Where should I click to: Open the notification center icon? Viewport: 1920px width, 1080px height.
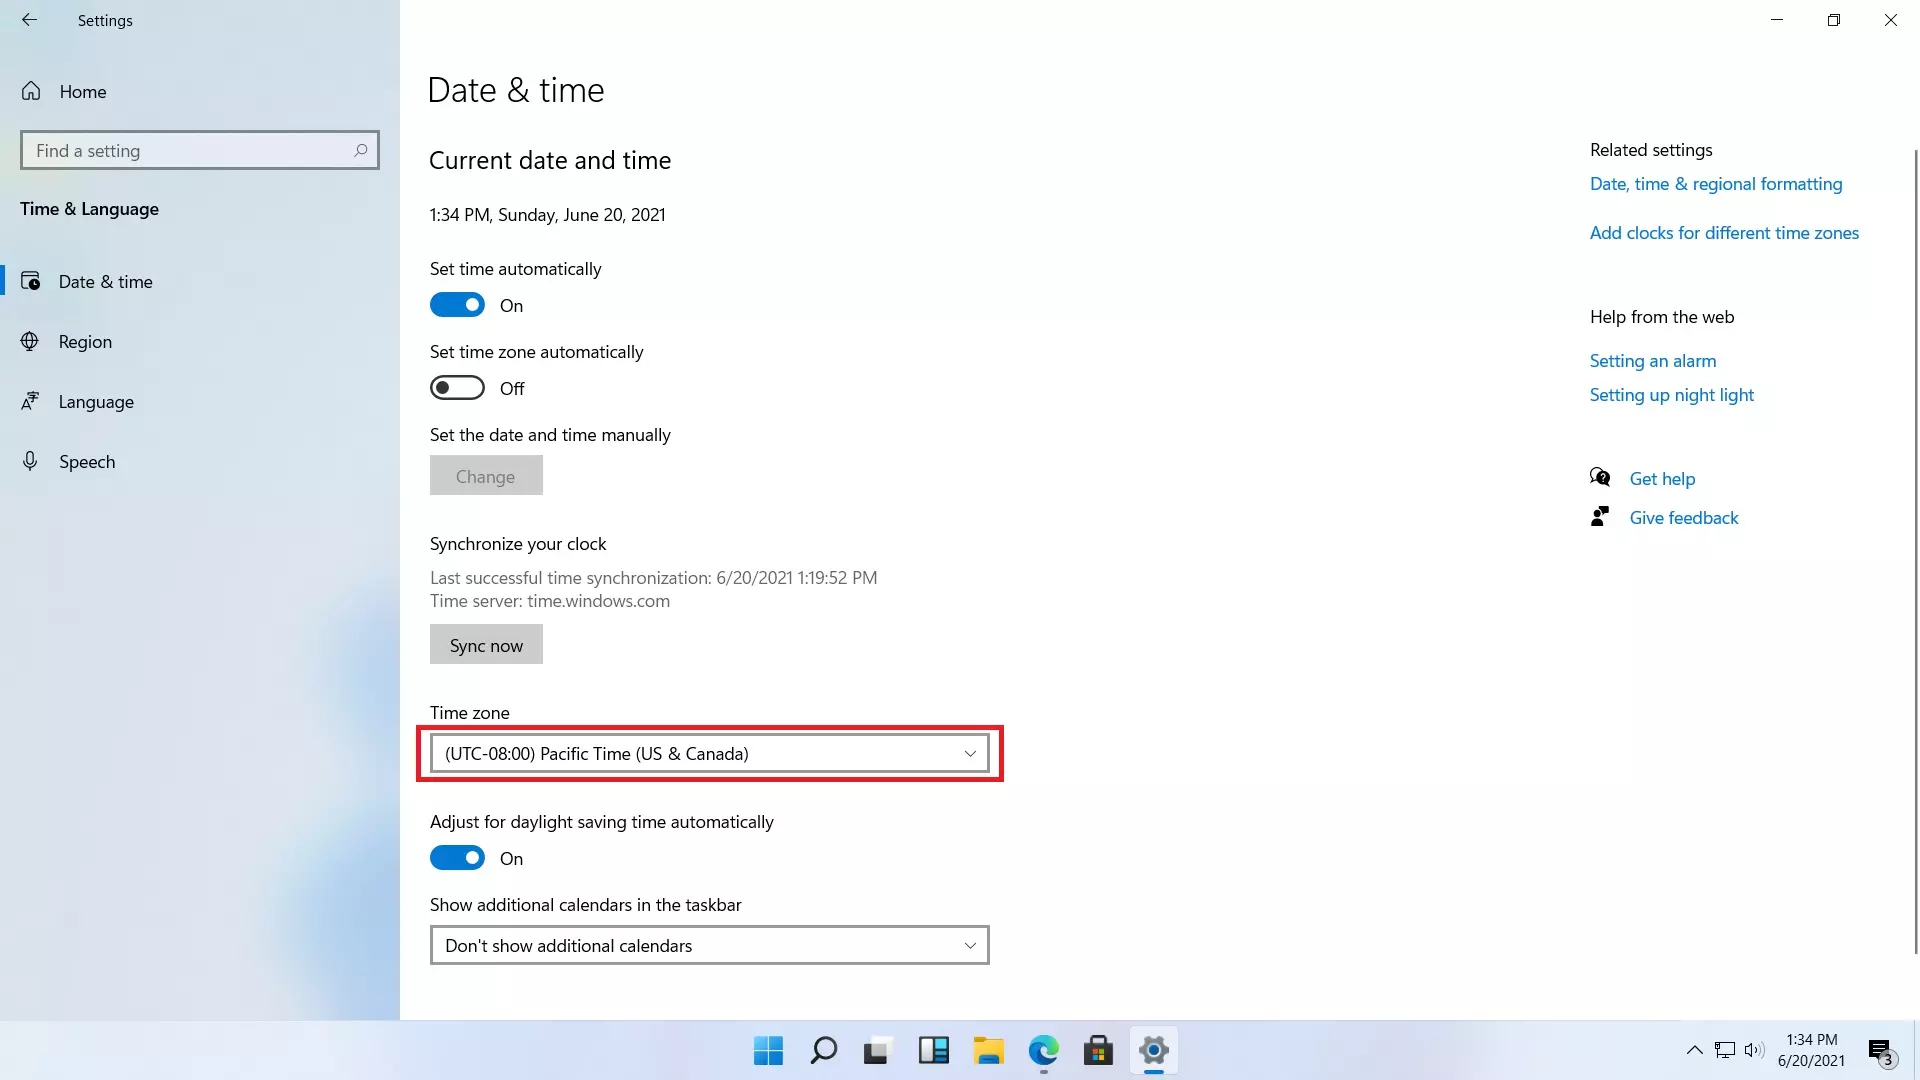pos(1881,1051)
